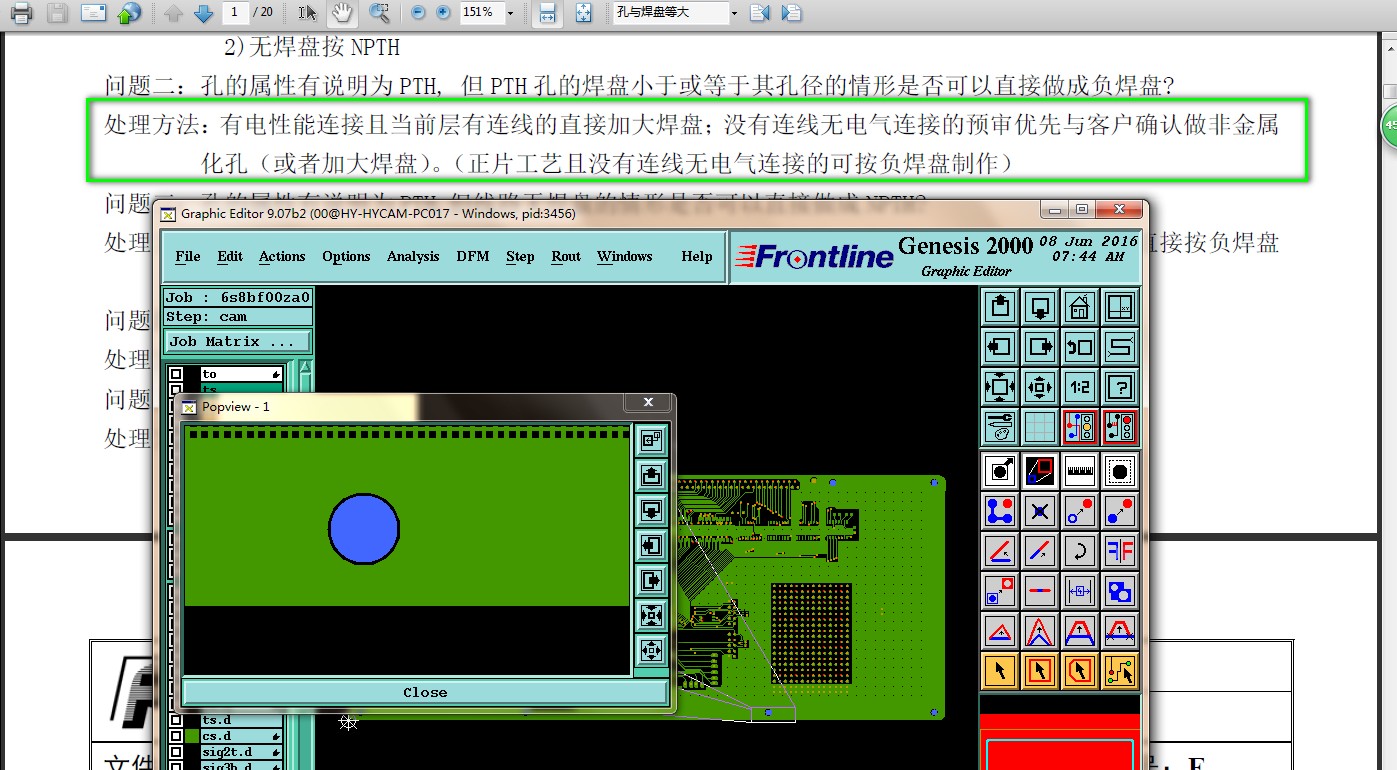The height and width of the screenshot is (770, 1397).
Task: Open the Windows menu
Action: pos(625,256)
